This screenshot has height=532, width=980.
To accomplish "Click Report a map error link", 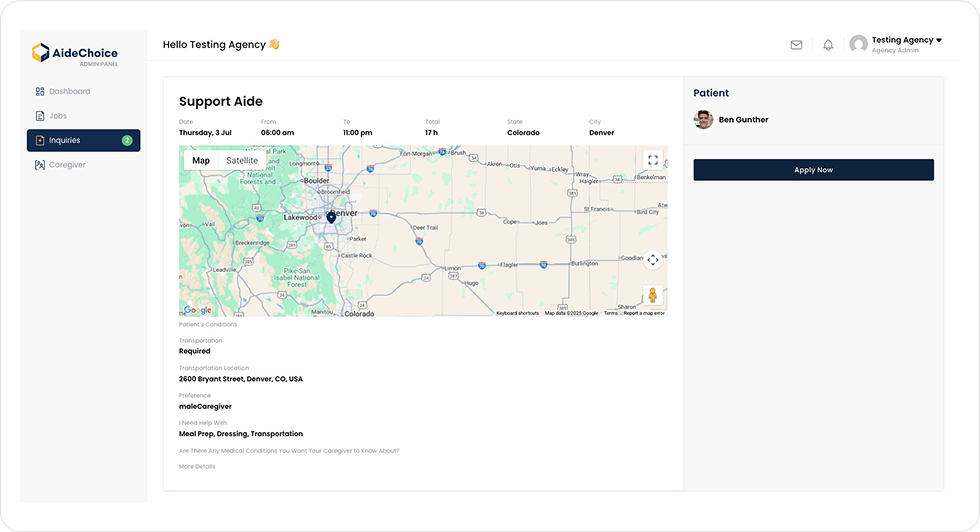I will click(x=644, y=313).
